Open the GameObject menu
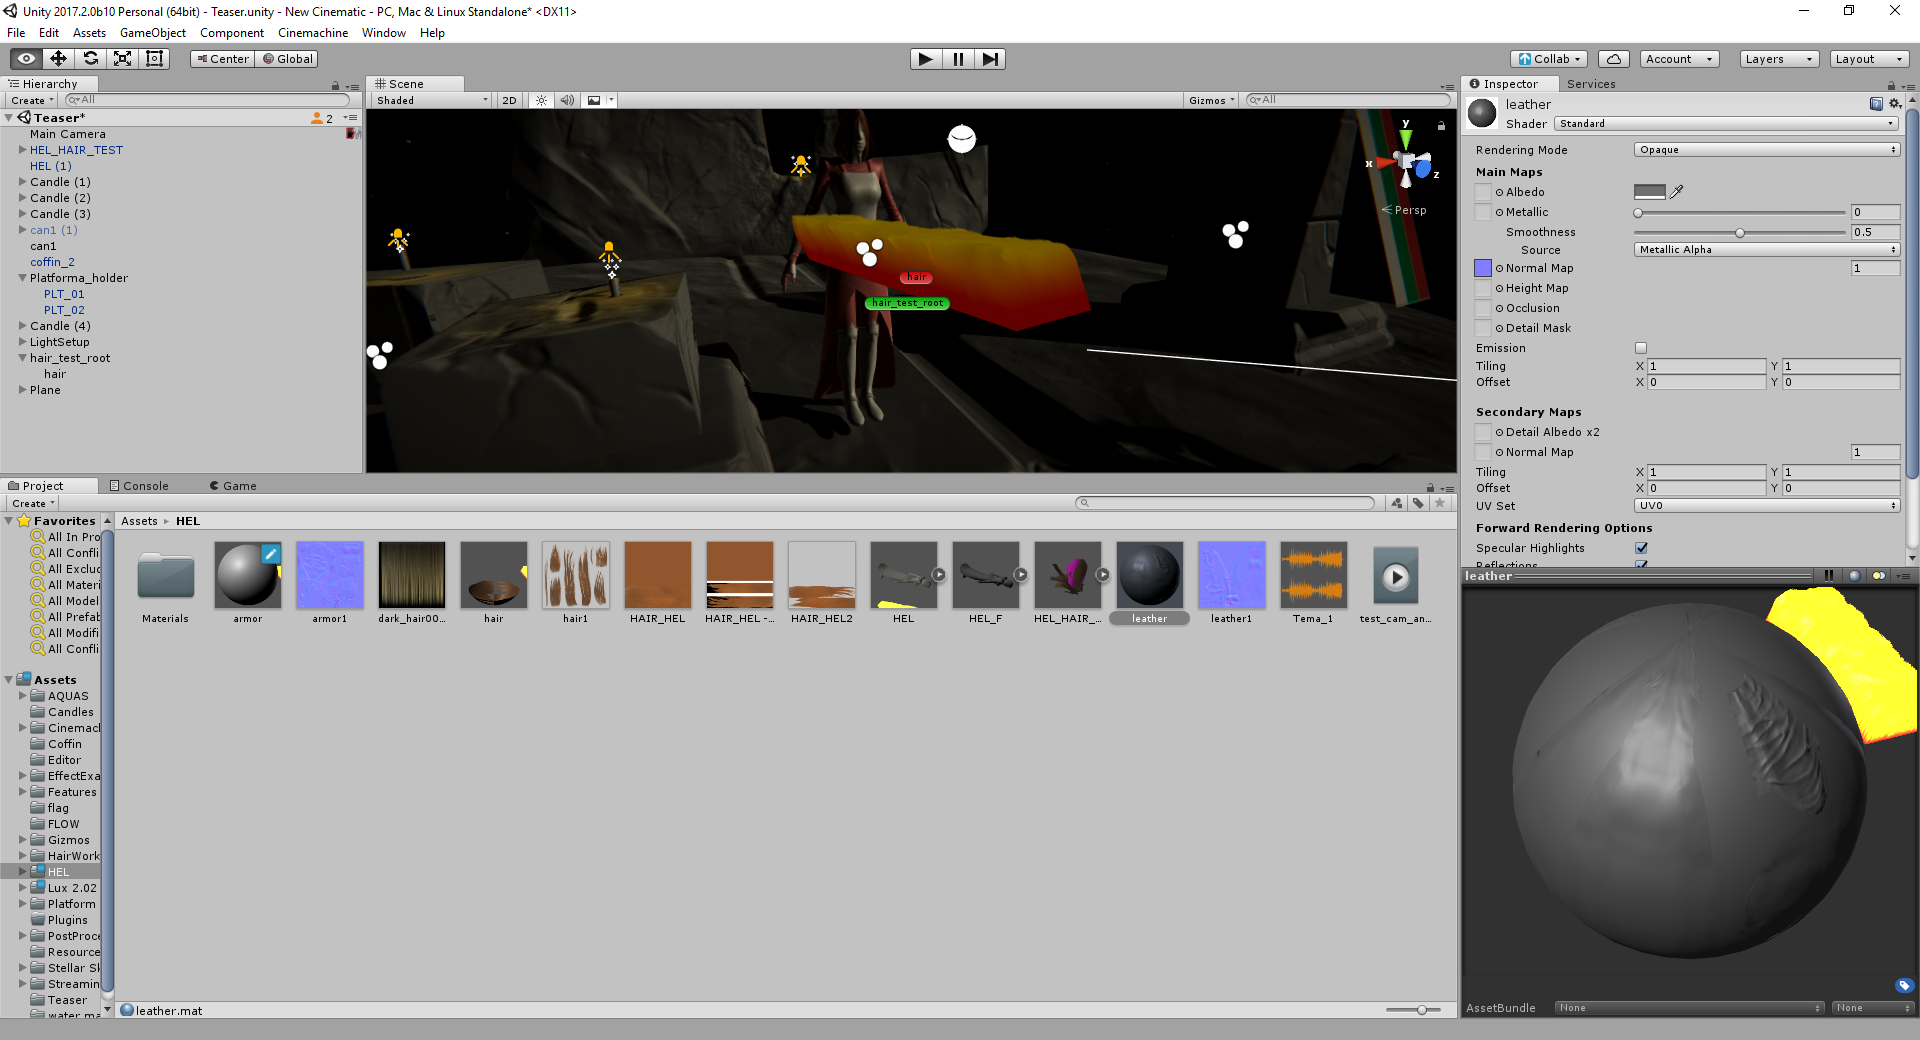The height and width of the screenshot is (1040, 1920). point(153,33)
